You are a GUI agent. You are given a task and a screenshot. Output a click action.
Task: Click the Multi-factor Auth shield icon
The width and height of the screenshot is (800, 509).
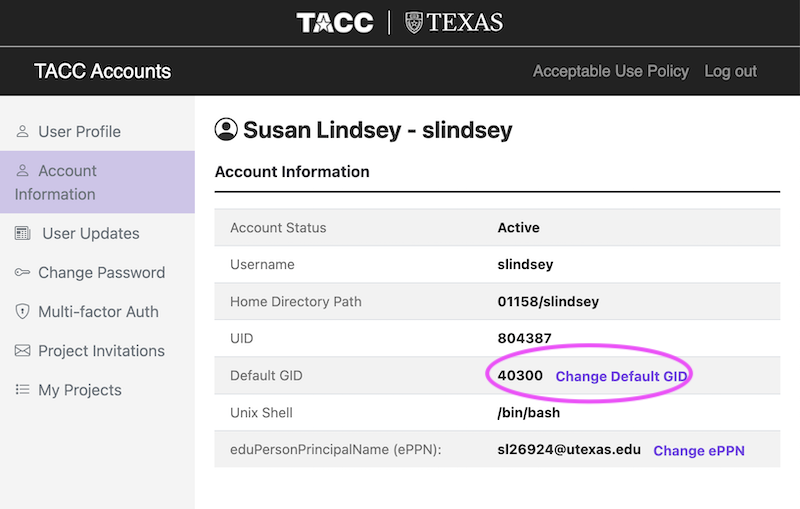point(22,311)
